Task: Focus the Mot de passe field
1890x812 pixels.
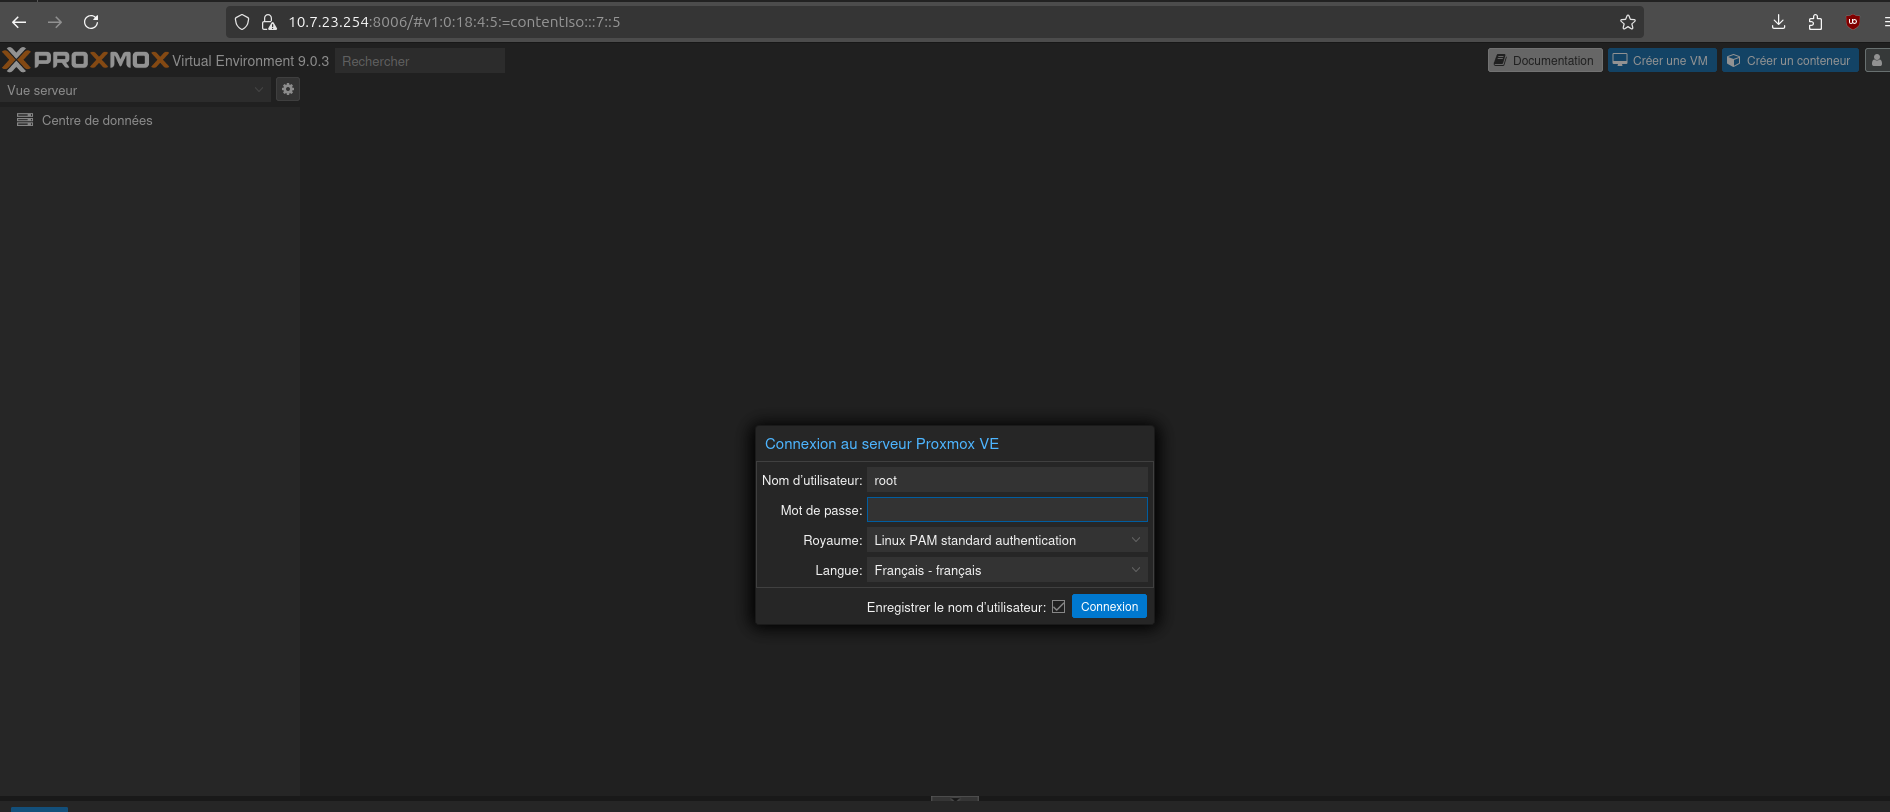Action: tap(1006, 510)
